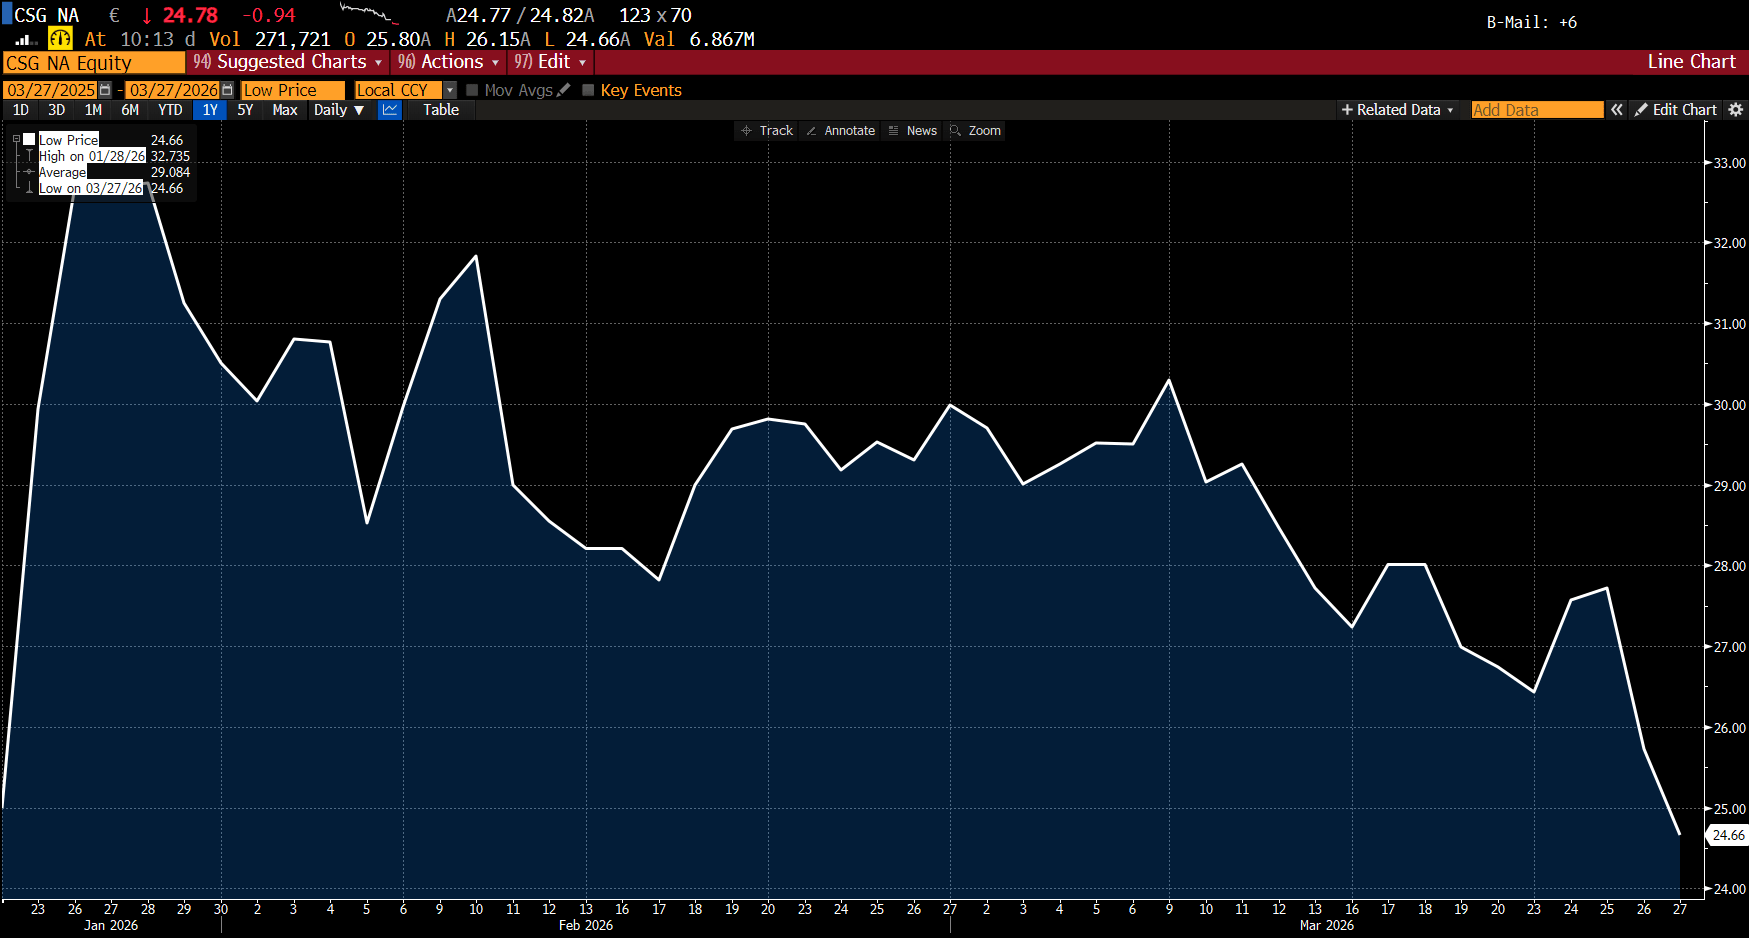Click the white Low Price series color swatch
The height and width of the screenshot is (938, 1749).
pyautogui.click(x=30, y=140)
